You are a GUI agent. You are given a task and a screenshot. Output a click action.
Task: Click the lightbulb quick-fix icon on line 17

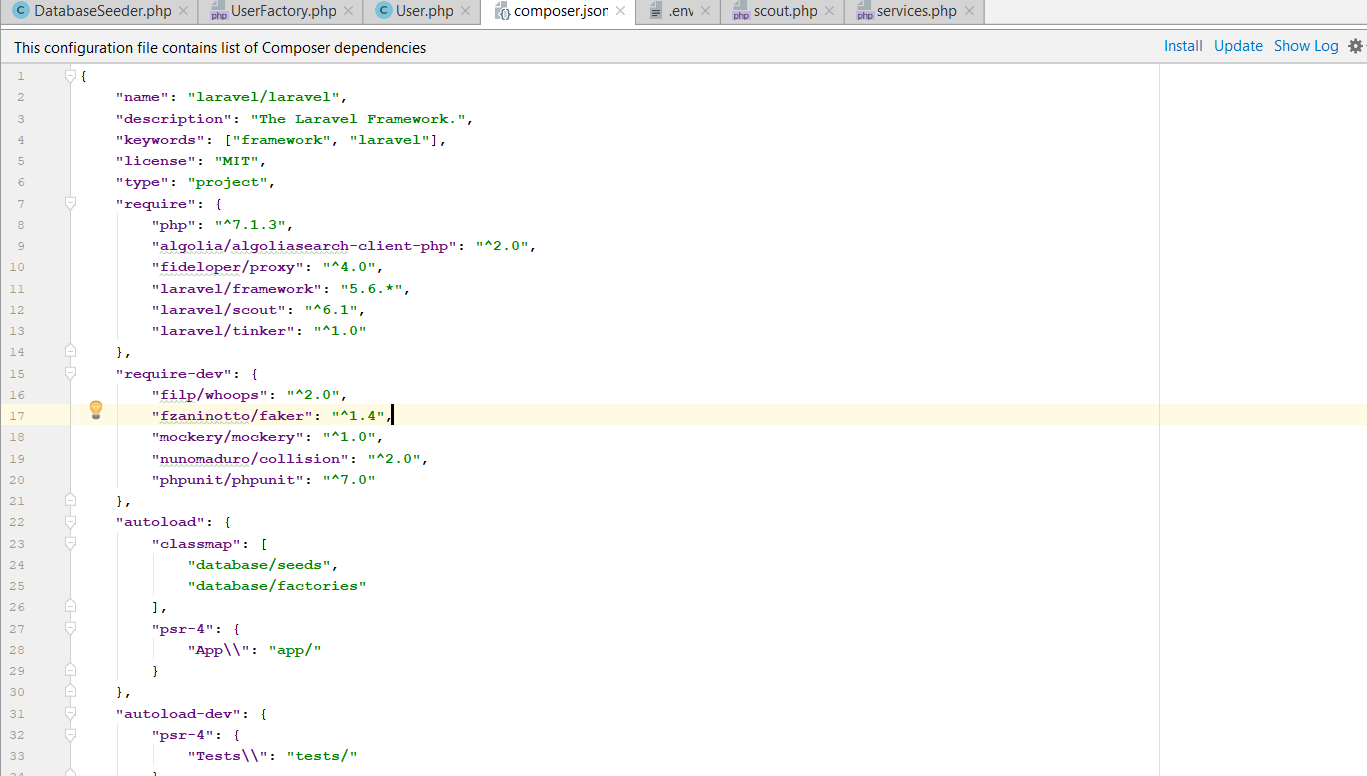pyautogui.click(x=96, y=409)
